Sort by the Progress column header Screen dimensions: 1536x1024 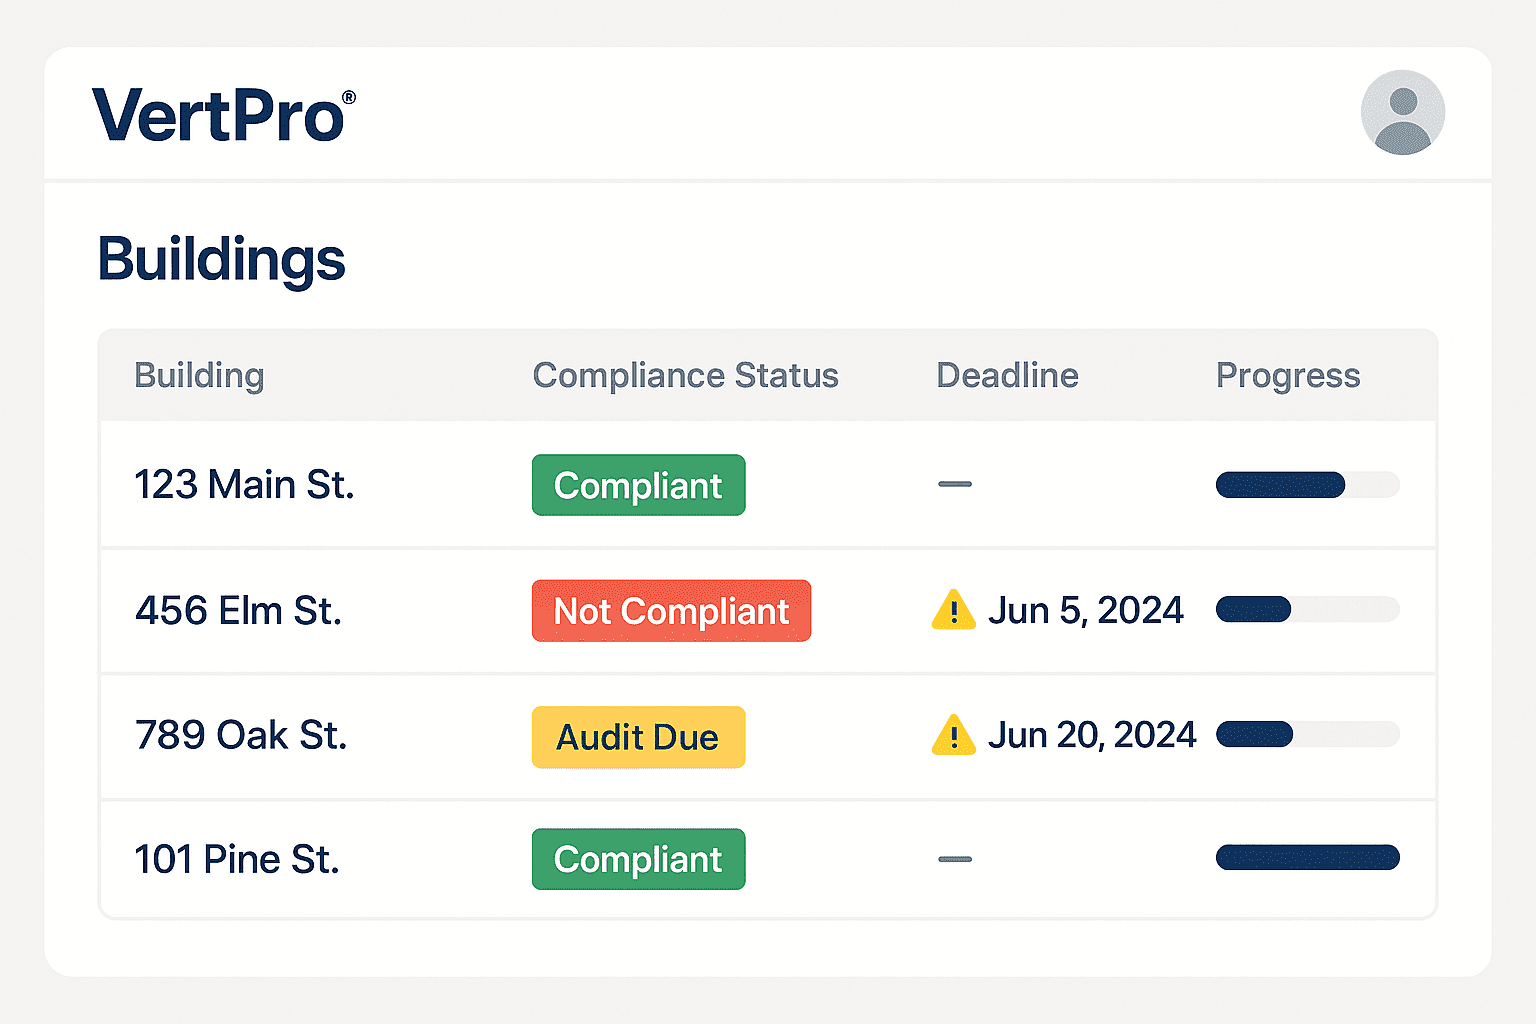tap(1288, 376)
